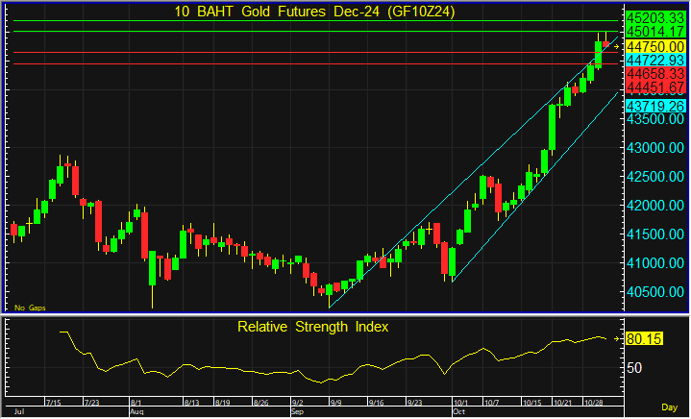
Task: Click the cyan 44722.93 price label
Action: pyautogui.click(x=655, y=61)
